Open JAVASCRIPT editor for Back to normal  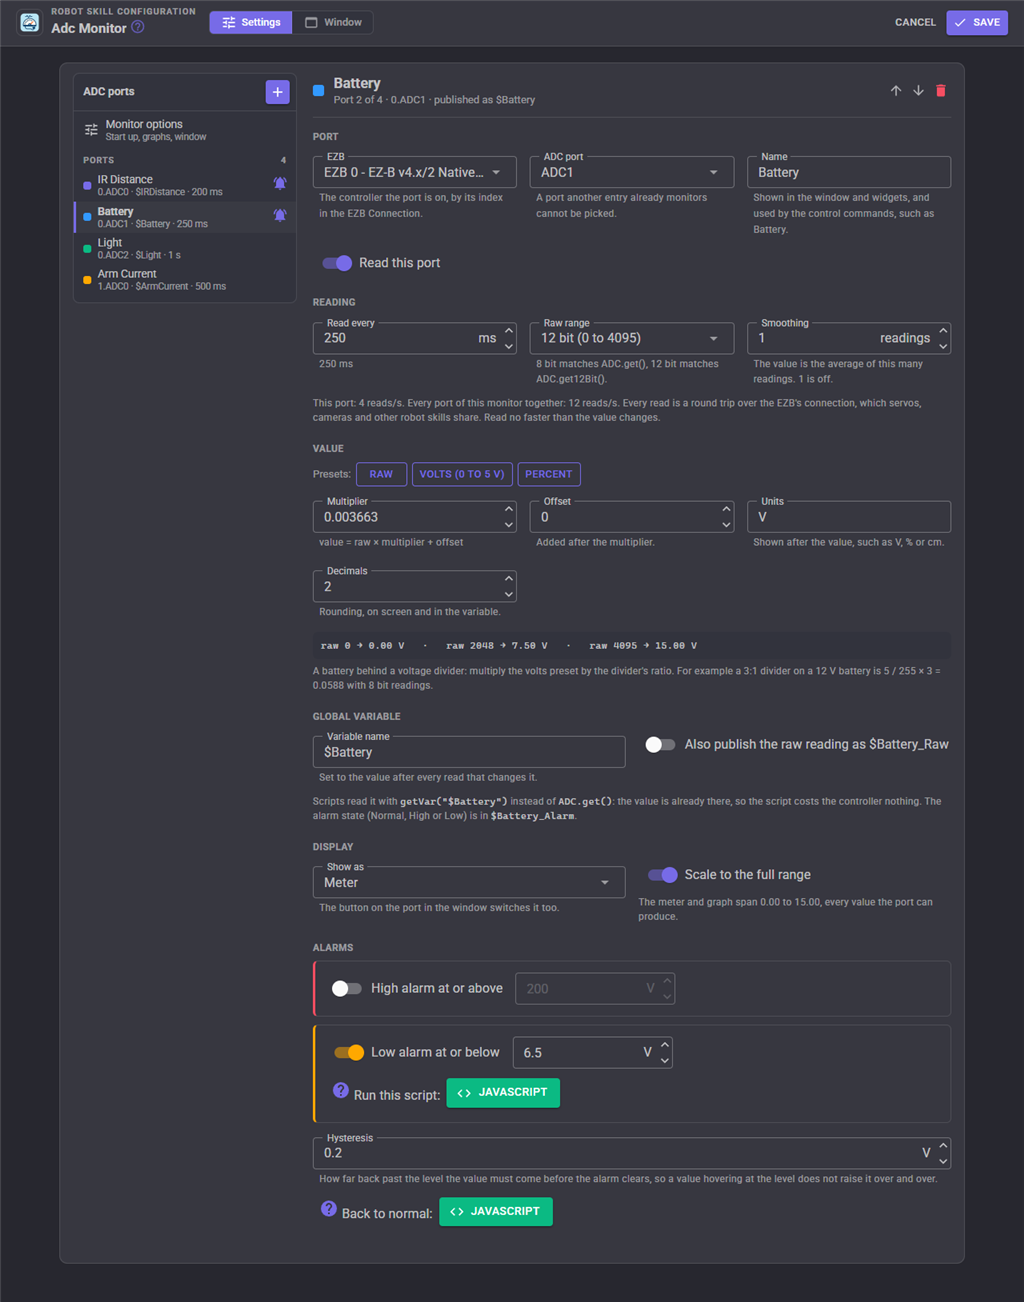tap(496, 1211)
